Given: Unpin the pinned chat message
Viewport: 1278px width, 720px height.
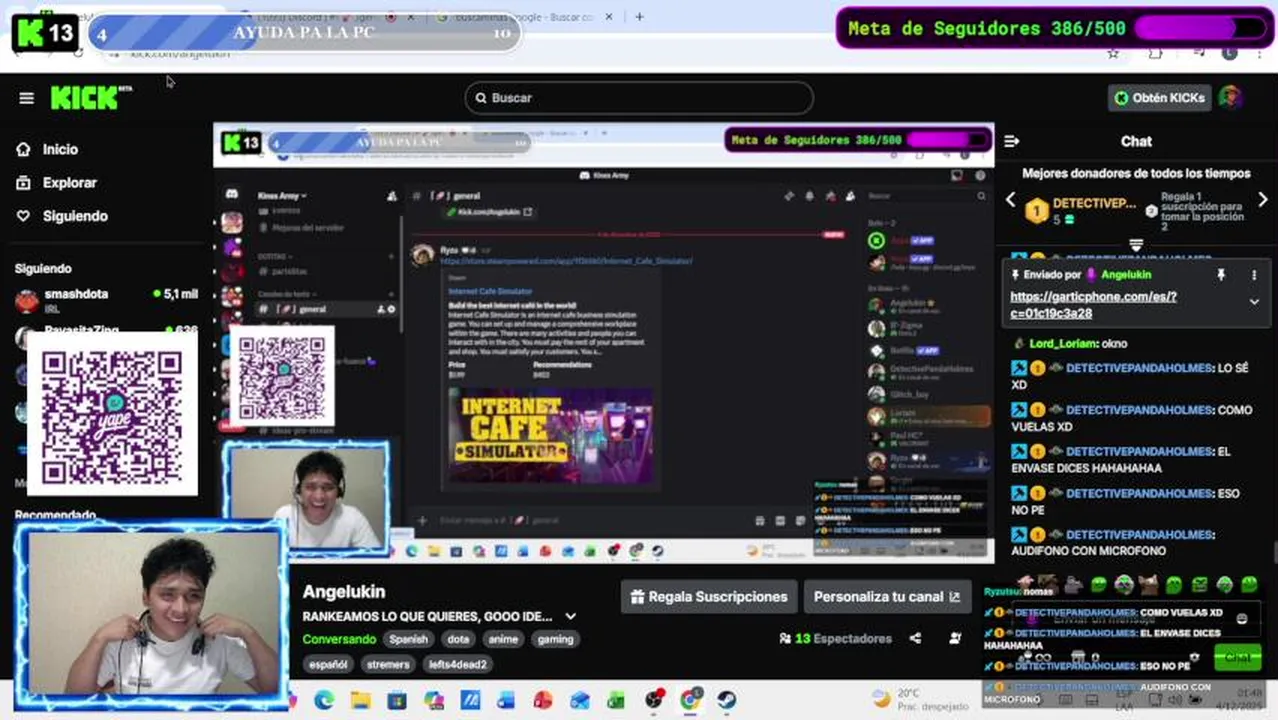Looking at the screenshot, I should [1221, 274].
